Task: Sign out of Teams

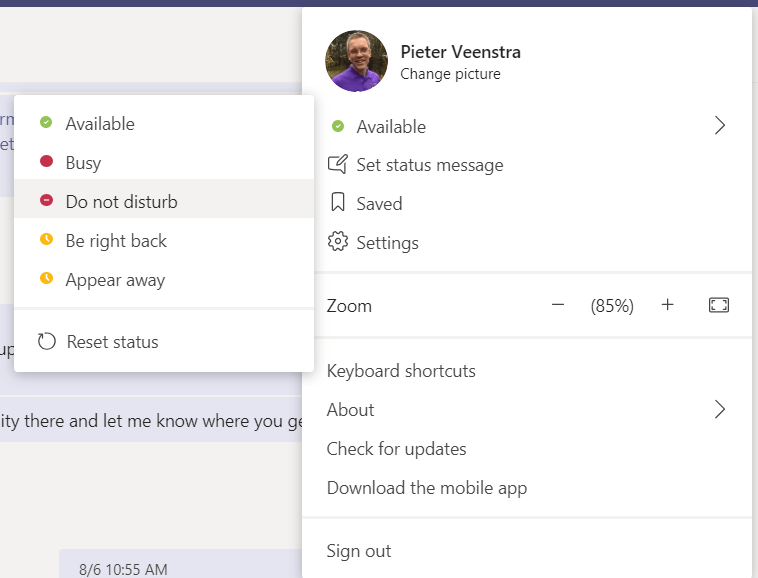Action: (527, 550)
